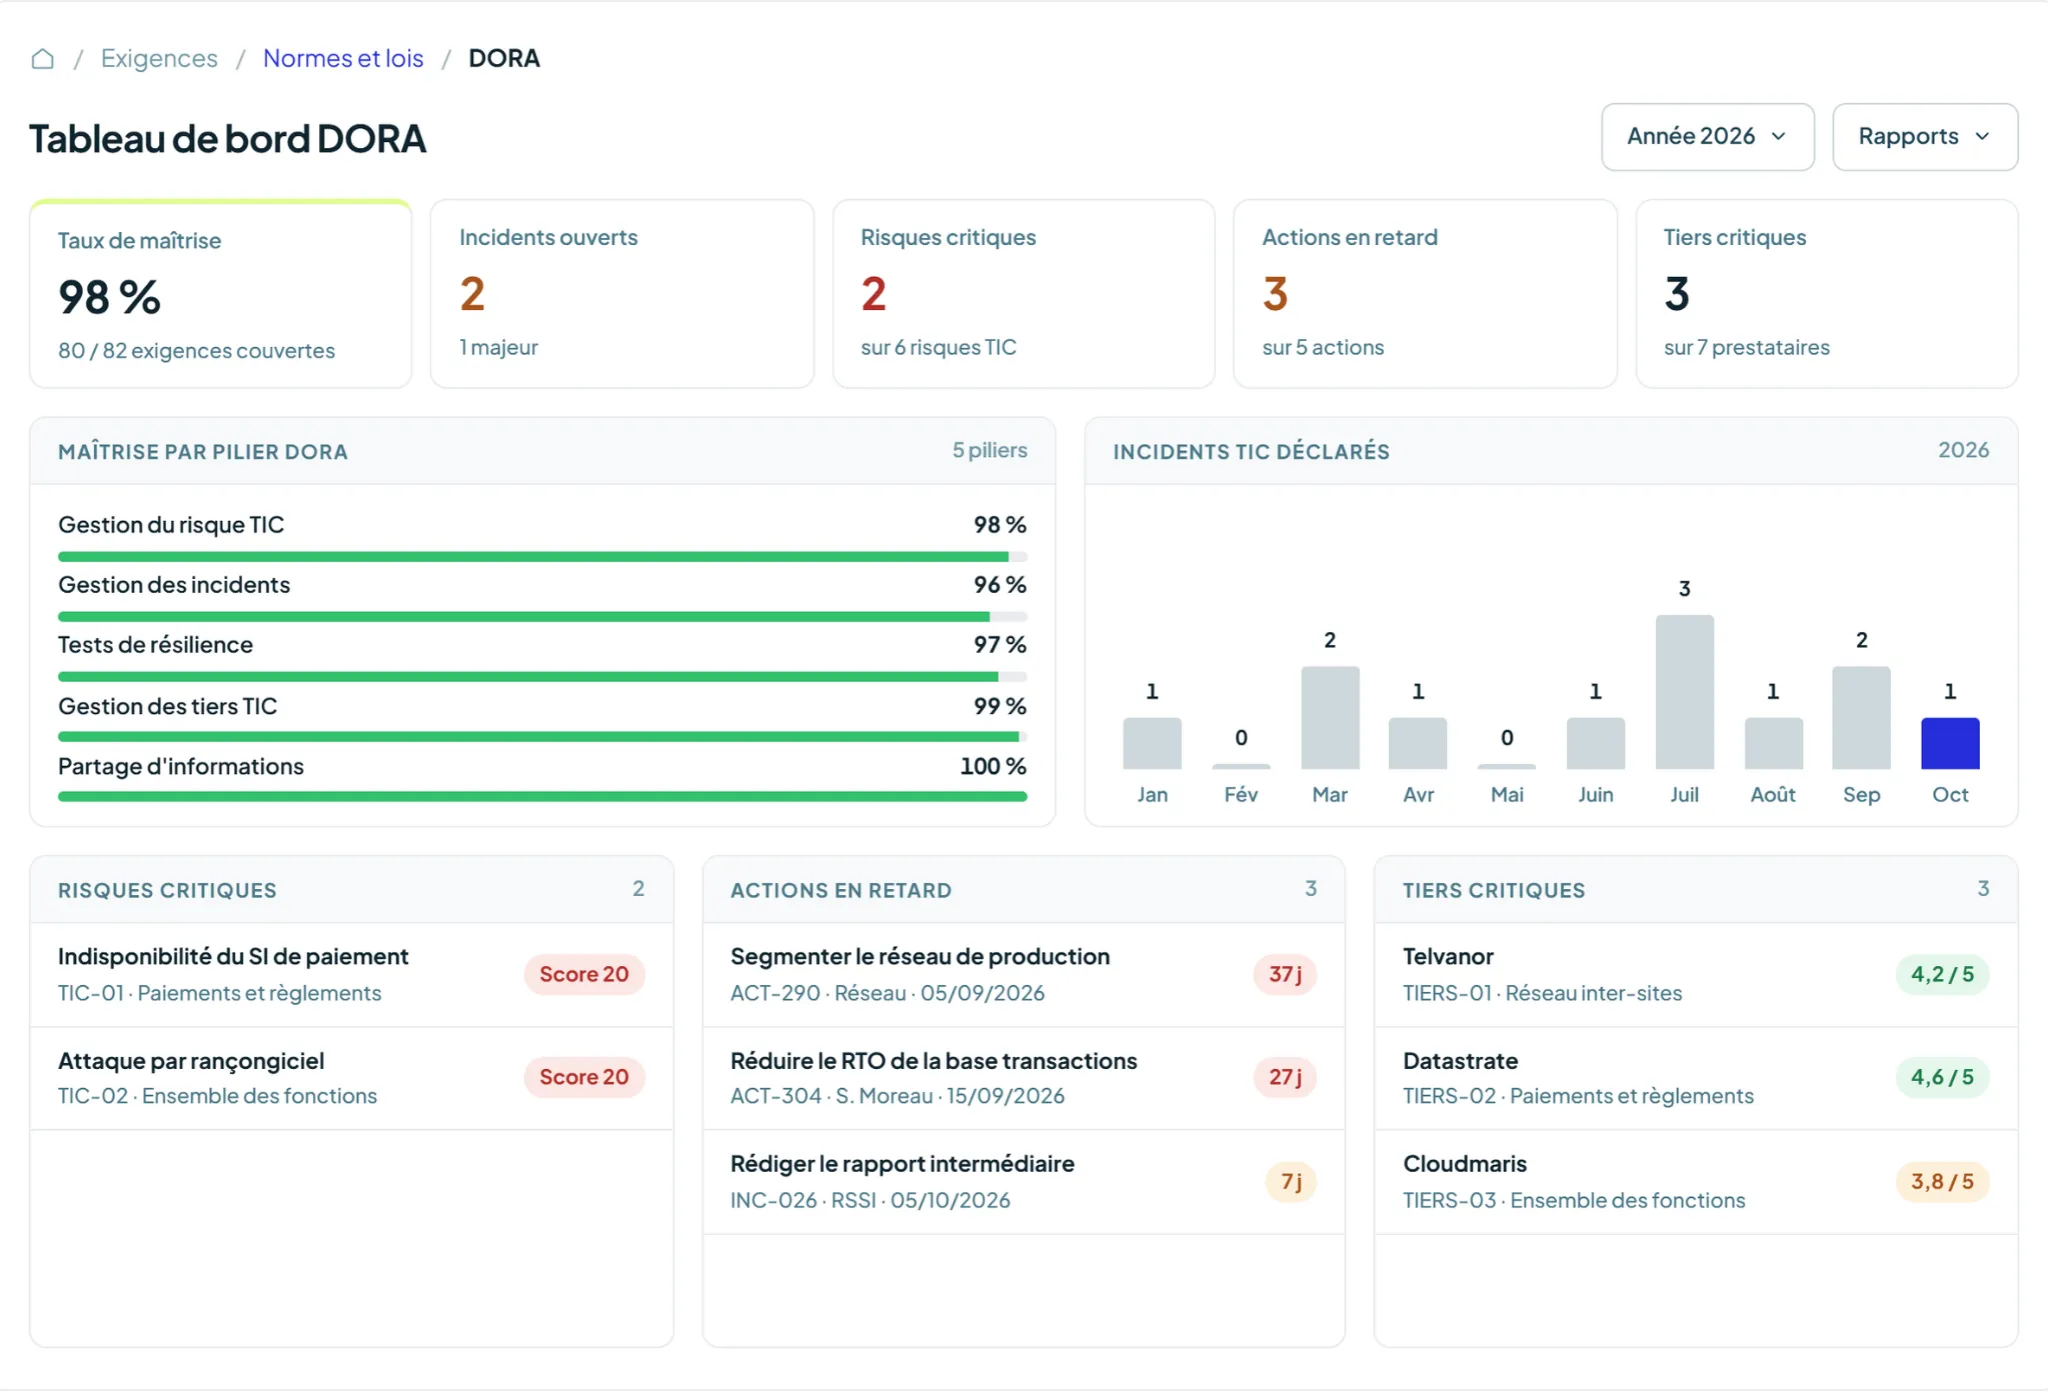2048x1391 pixels.
Task: Expand the Rapports dropdown
Action: coord(1924,136)
